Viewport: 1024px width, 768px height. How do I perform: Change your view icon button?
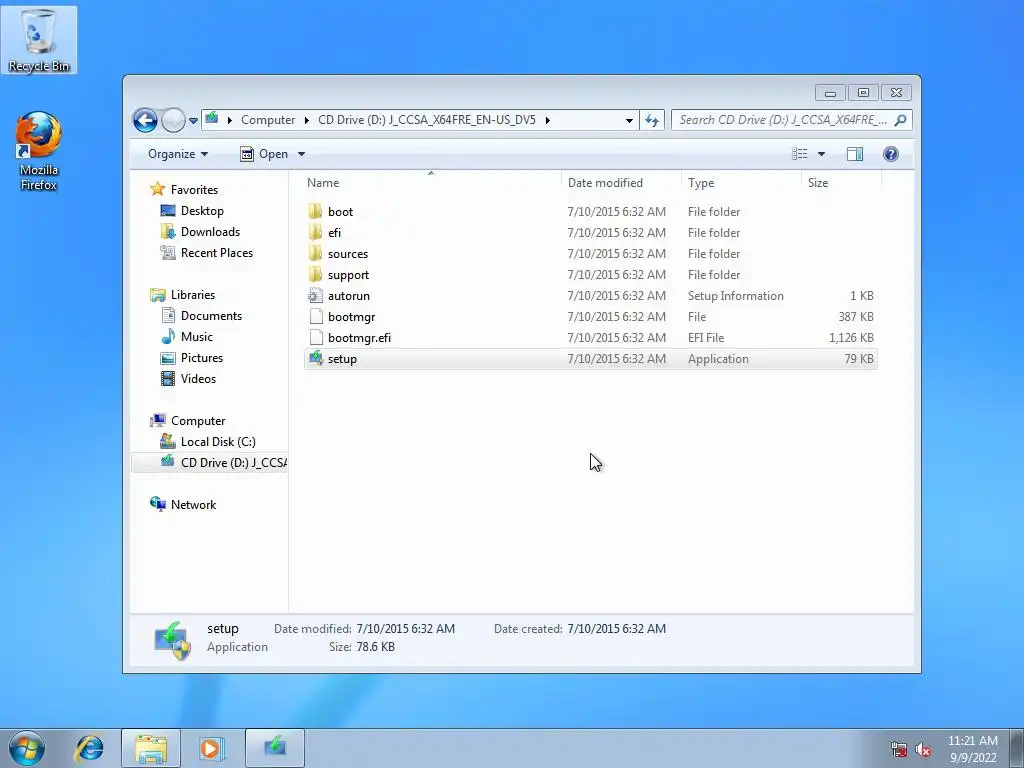pyautogui.click(x=800, y=154)
